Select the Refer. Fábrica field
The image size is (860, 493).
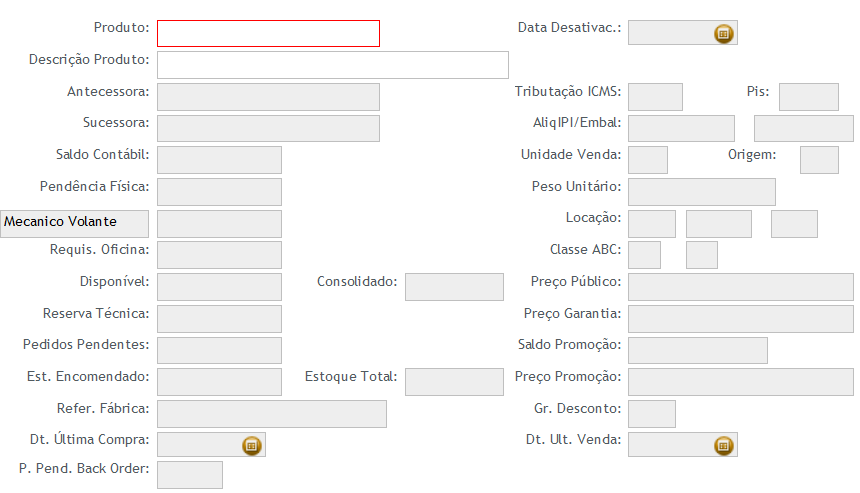[x=272, y=413]
